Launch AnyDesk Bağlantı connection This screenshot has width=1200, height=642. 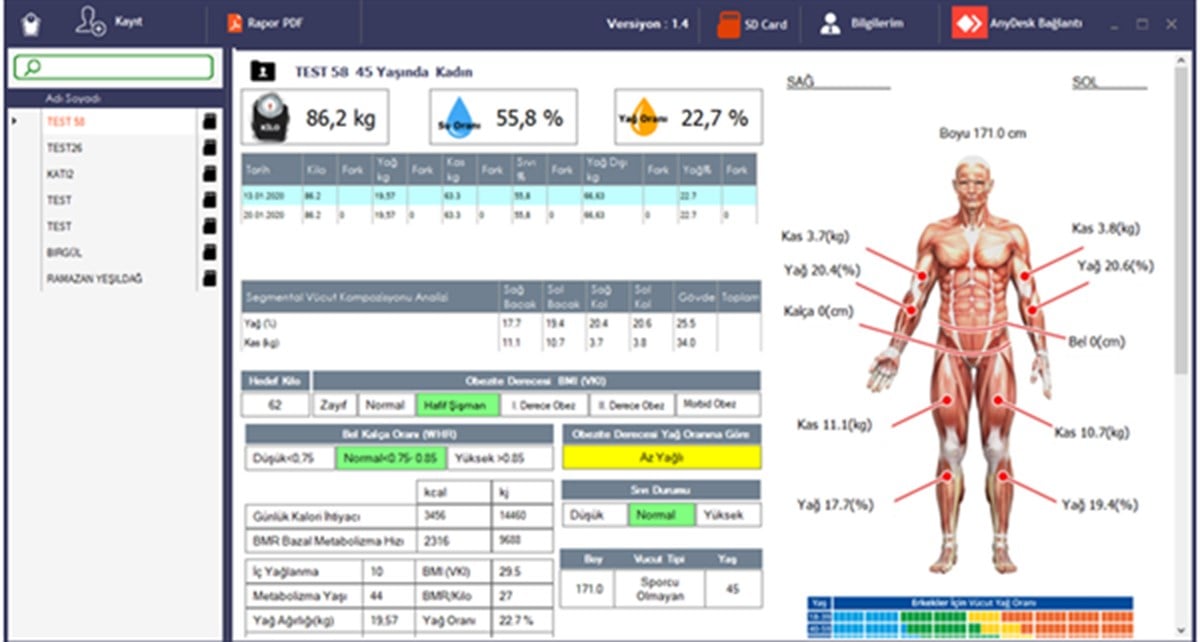[1016, 24]
